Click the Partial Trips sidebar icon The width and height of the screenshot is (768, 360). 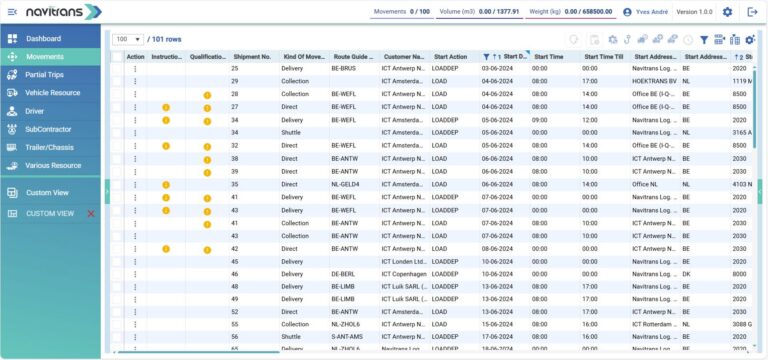pyautogui.click(x=12, y=75)
